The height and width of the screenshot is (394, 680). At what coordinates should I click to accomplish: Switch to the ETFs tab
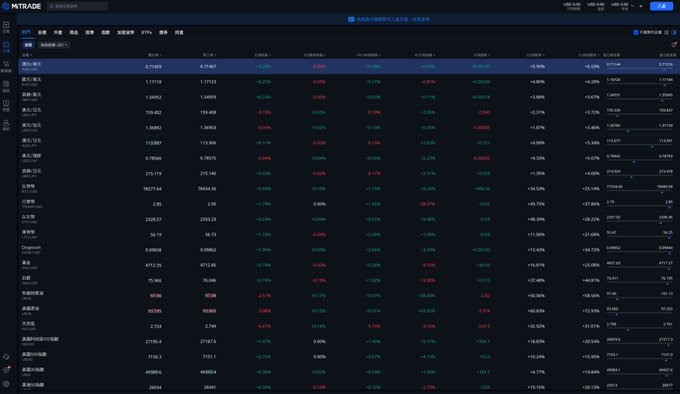(147, 33)
